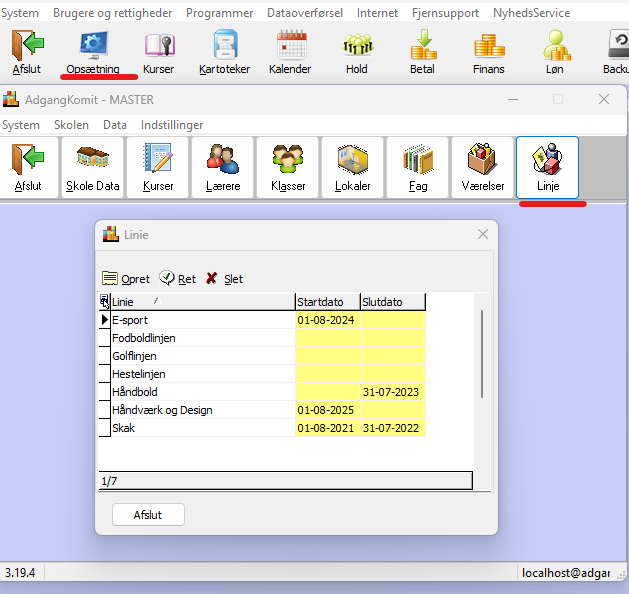The height and width of the screenshot is (594, 629).
Task: Open the top System menu
Action: coord(20,13)
